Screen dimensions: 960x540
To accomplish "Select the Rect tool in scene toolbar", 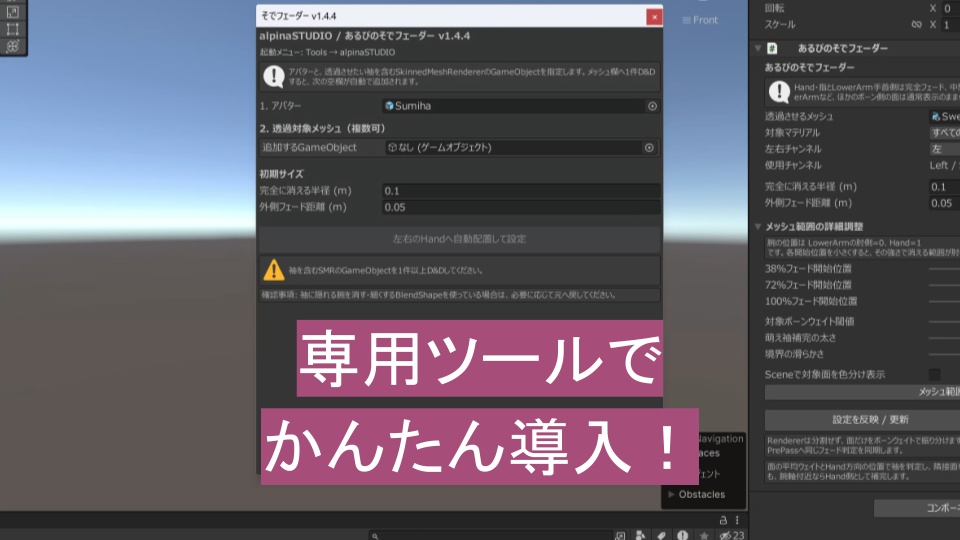I will tap(12, 29).
